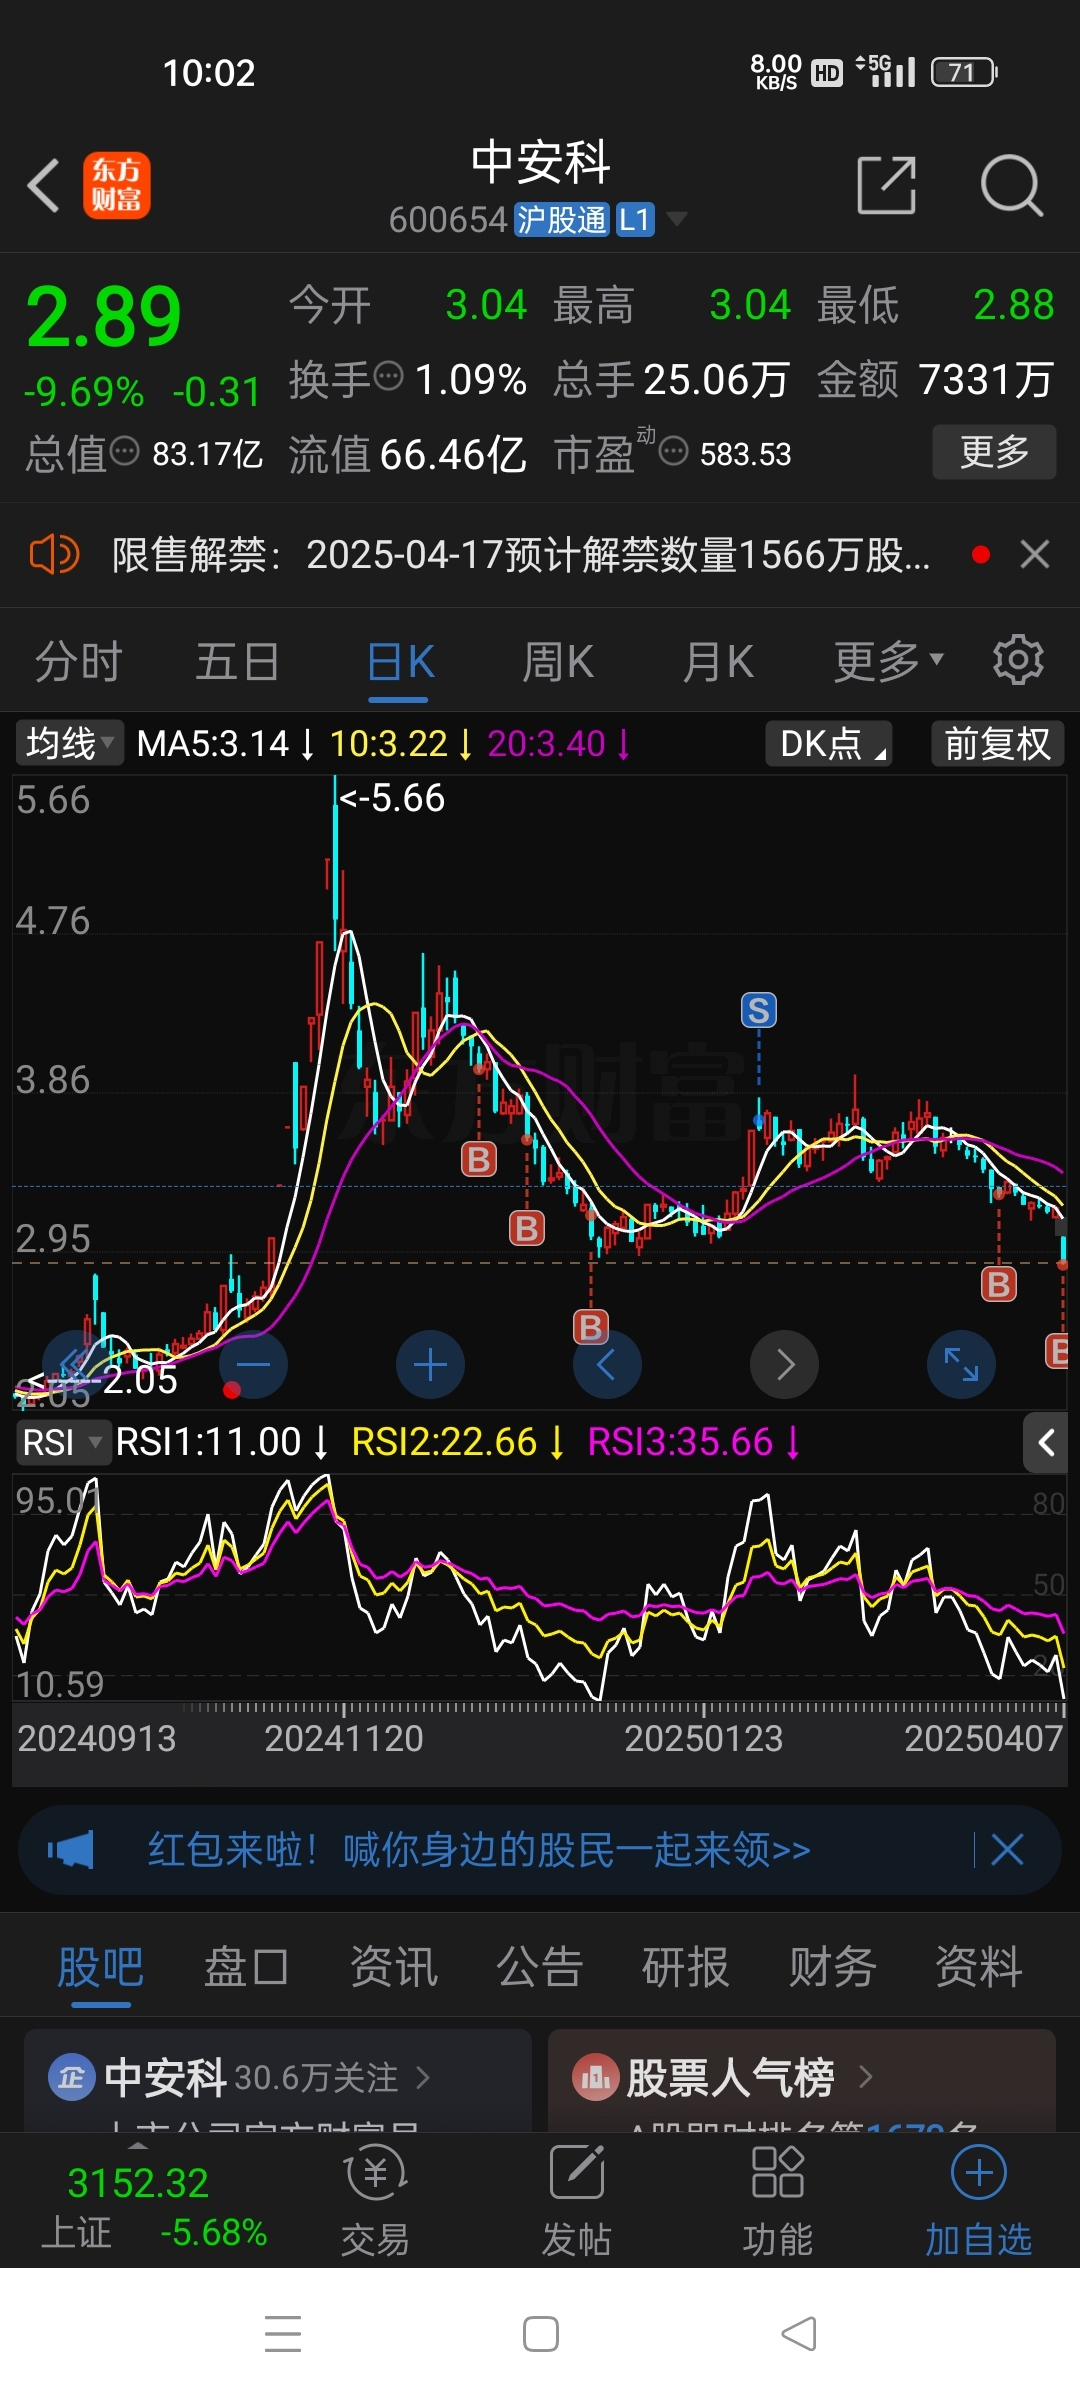Image resolution: width=1080 pixels, height=2400 pixels.
Task: Tap the speaker announcement icon
Action: coord(54,554)
